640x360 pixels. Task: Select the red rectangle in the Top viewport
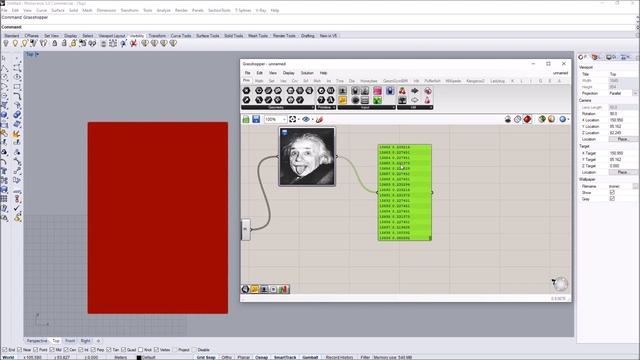pos(158,218)
